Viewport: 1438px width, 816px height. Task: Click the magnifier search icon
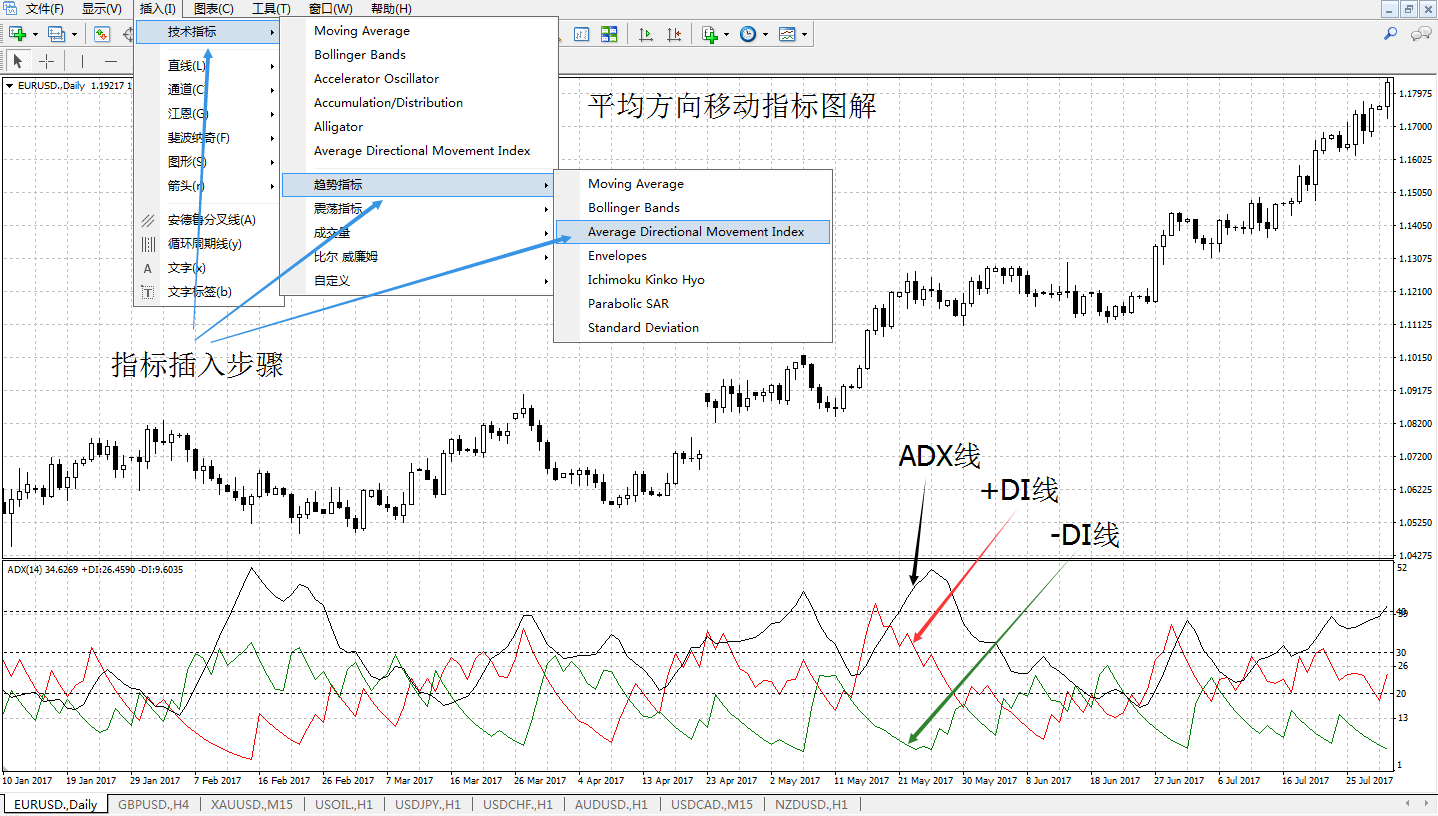point(1390,34)
